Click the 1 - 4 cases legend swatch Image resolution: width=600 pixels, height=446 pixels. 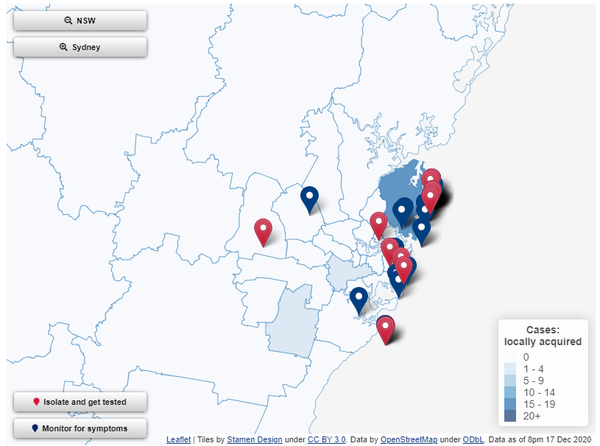click(x=510, y=369)
